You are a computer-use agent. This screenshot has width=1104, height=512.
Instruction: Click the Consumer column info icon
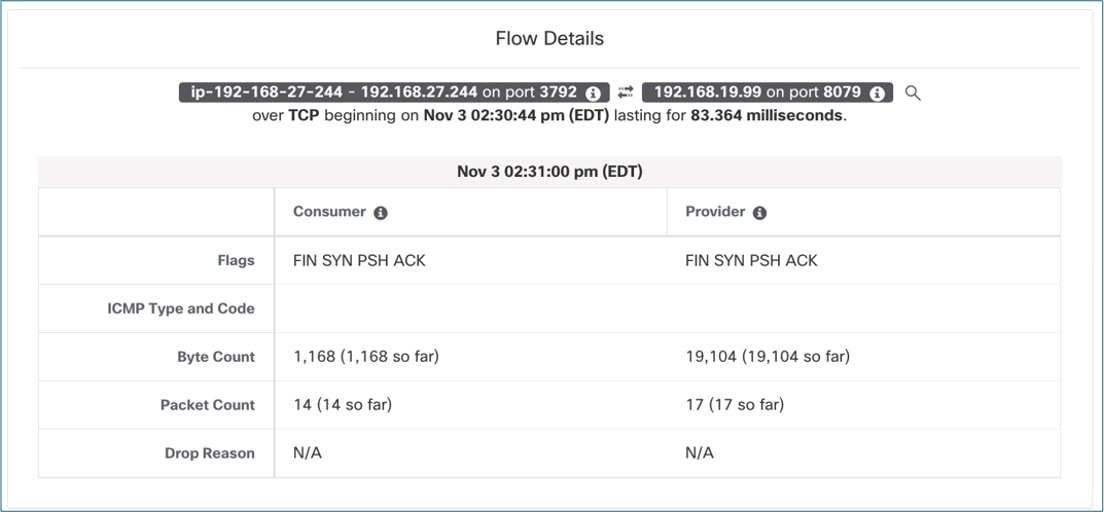381,213
